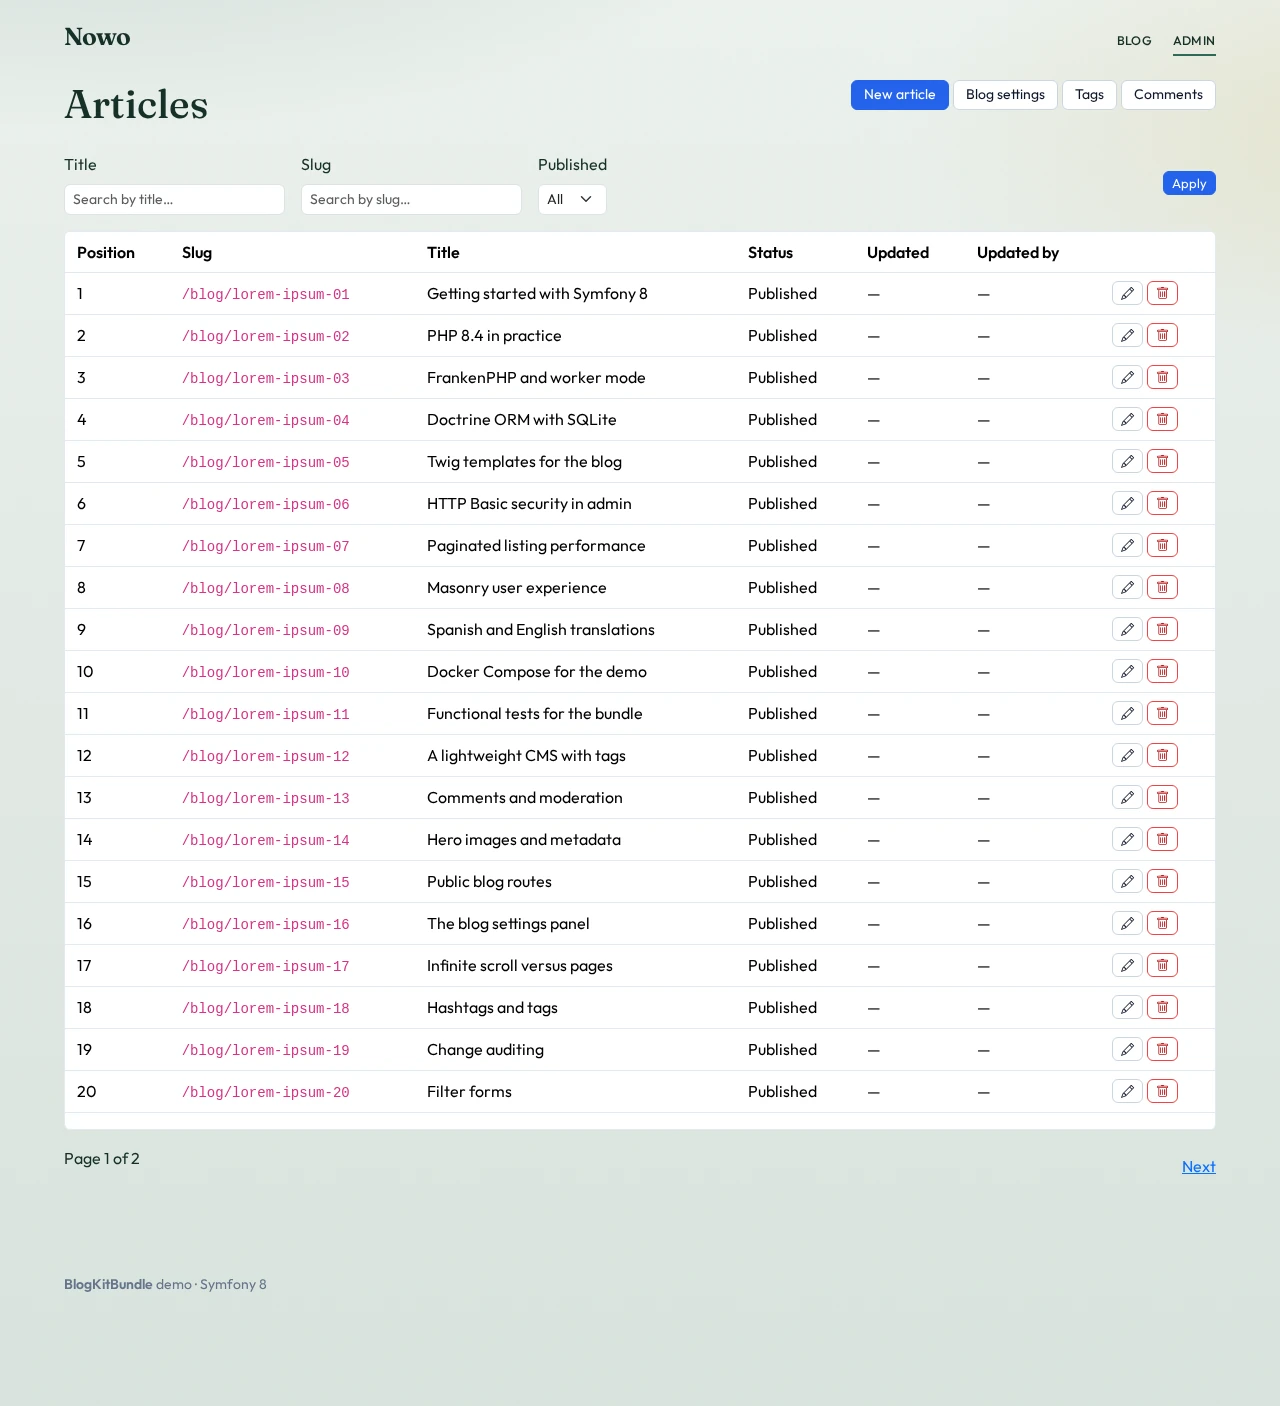1280x1406 pixels.
Task: Edit the "Filter forms" article
Action: [x=1127, y=1091]
